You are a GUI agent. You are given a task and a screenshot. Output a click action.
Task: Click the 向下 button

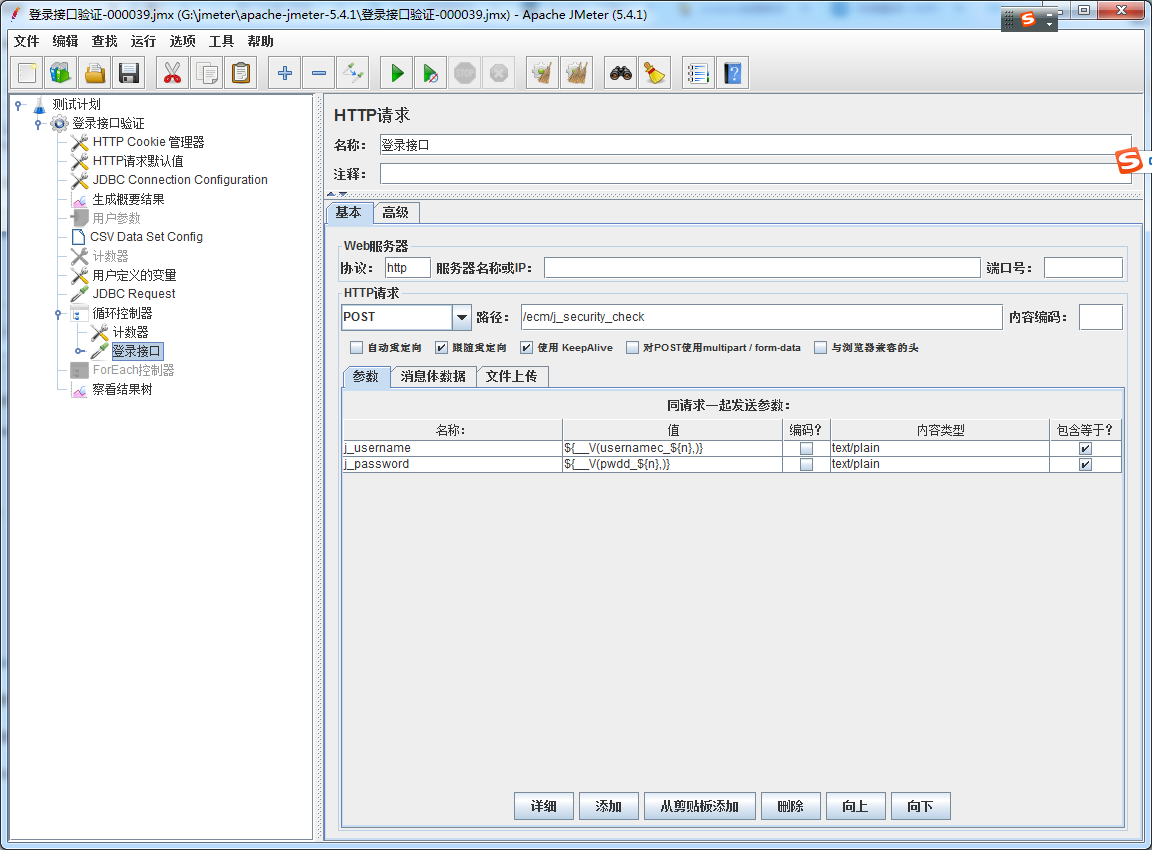(921, 806)
